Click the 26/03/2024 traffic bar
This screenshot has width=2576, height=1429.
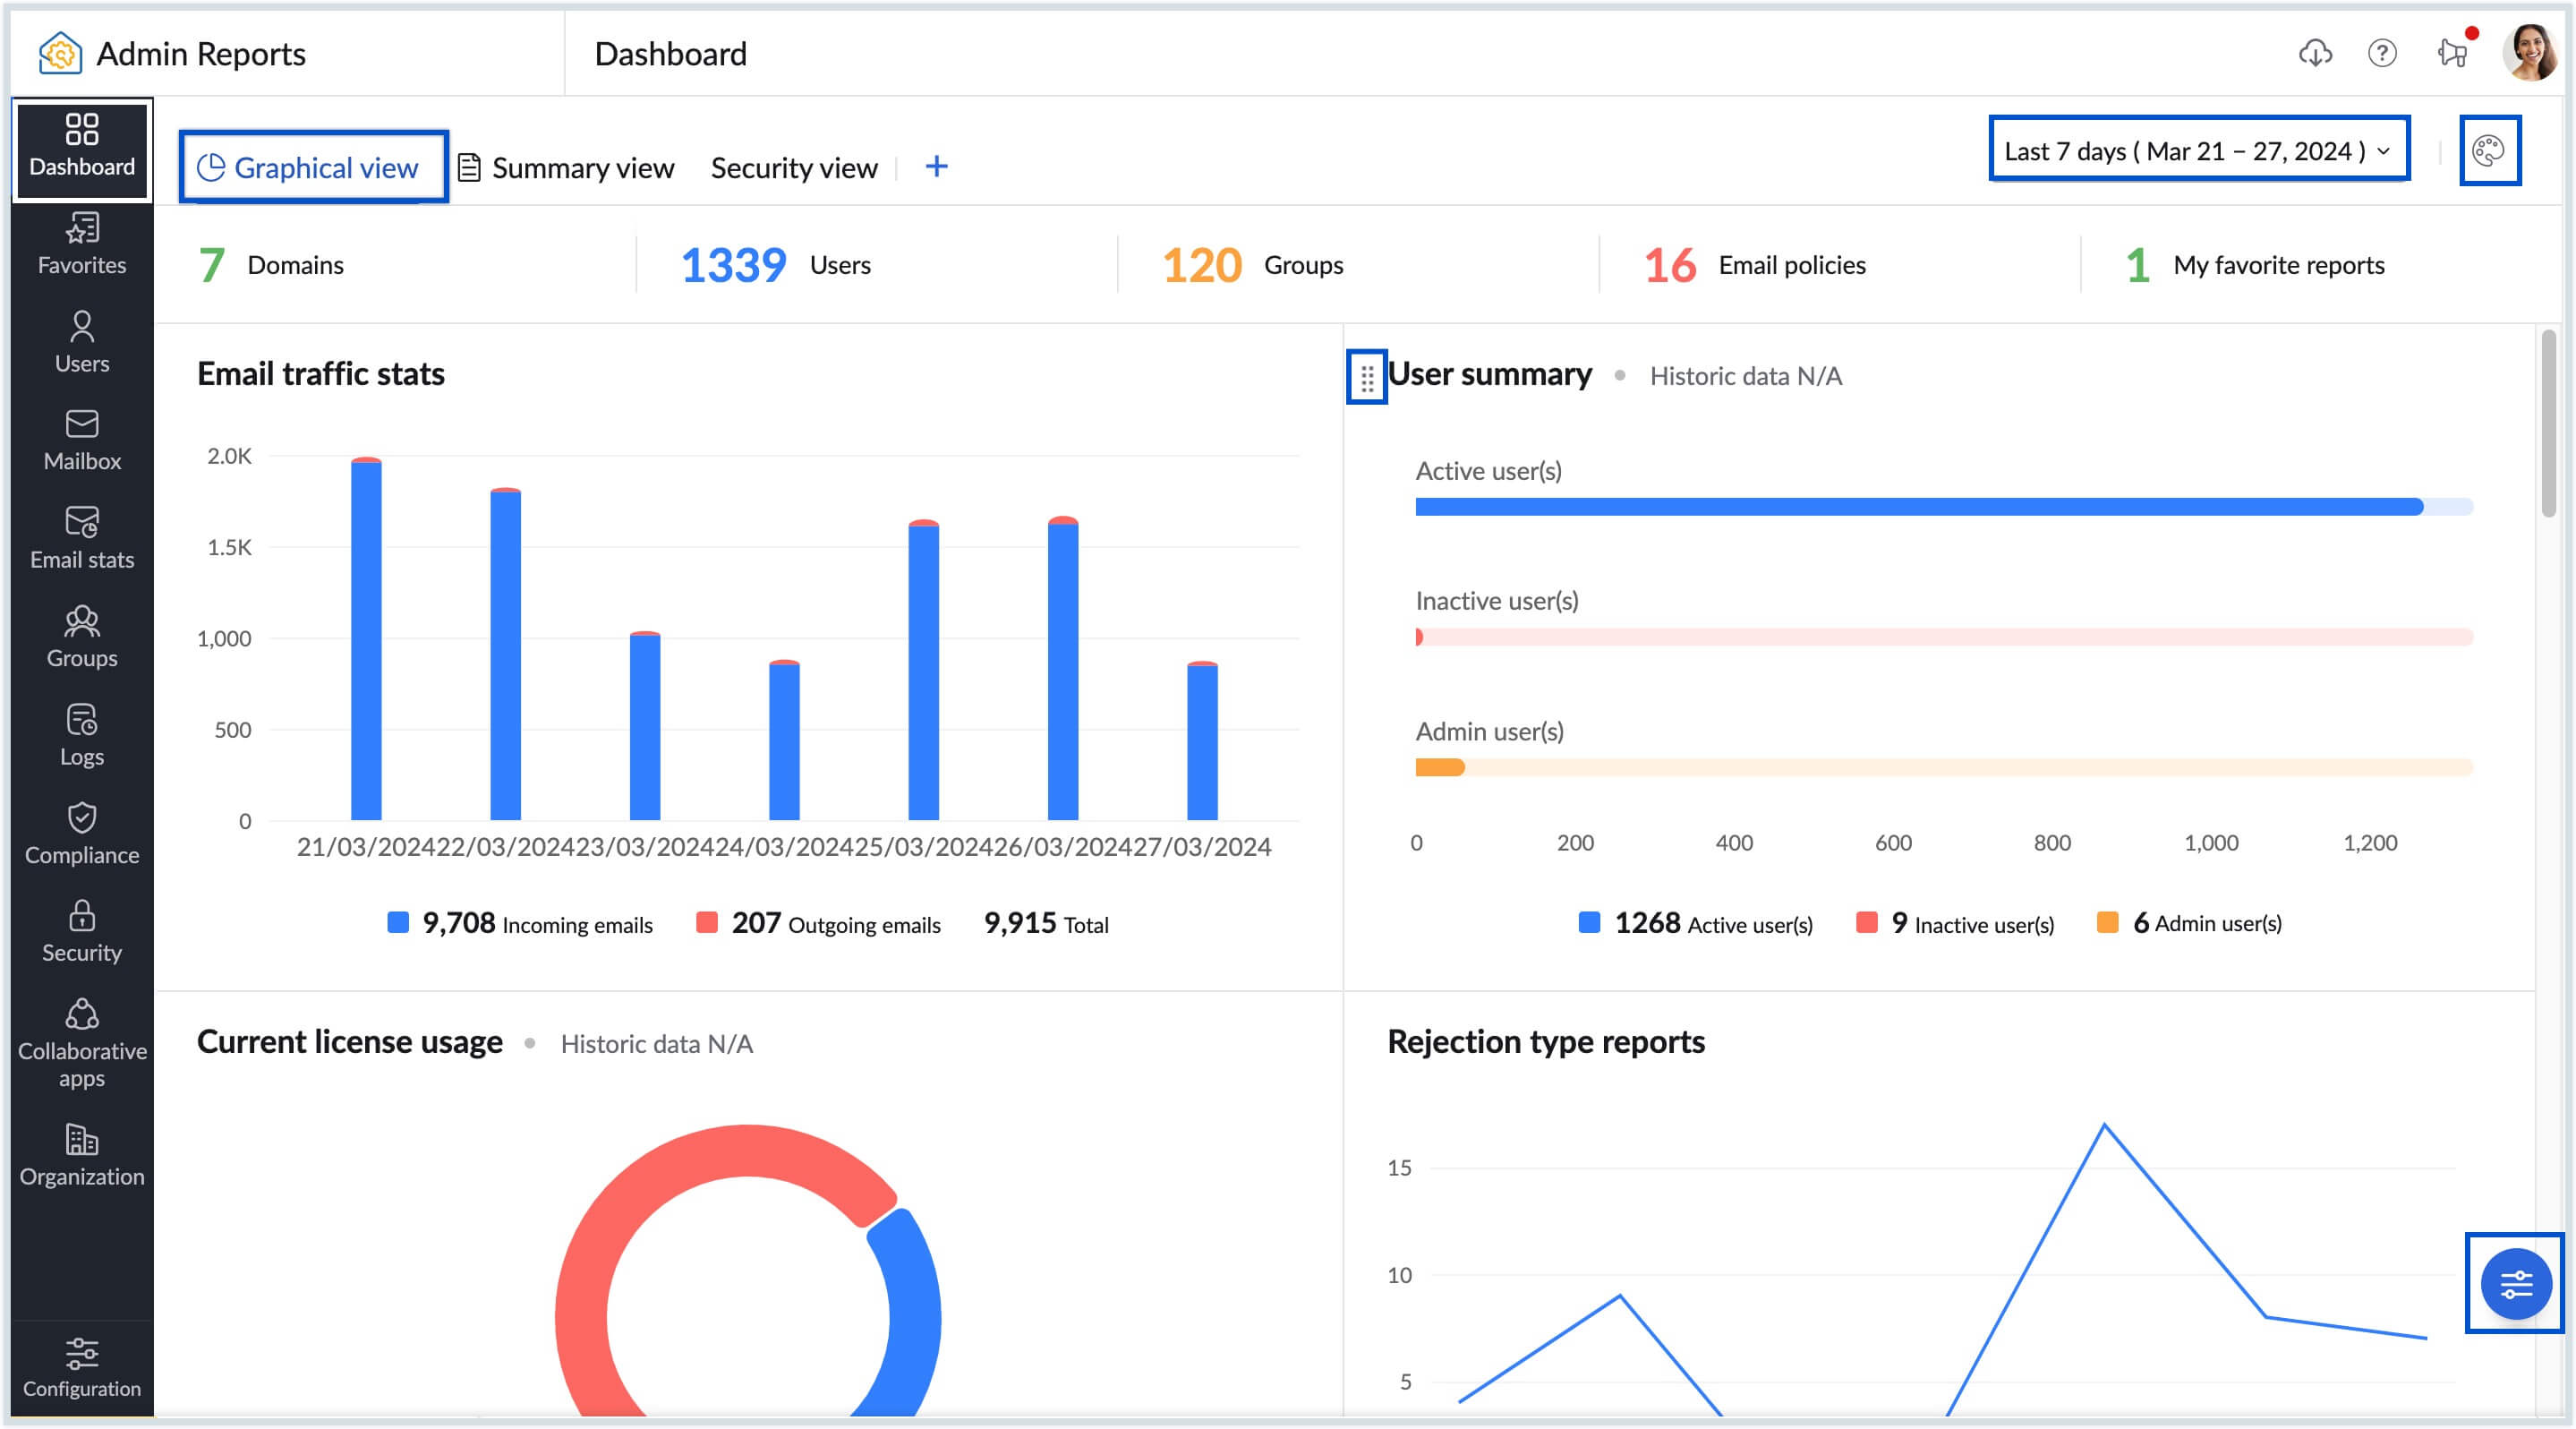point(1062,669)
